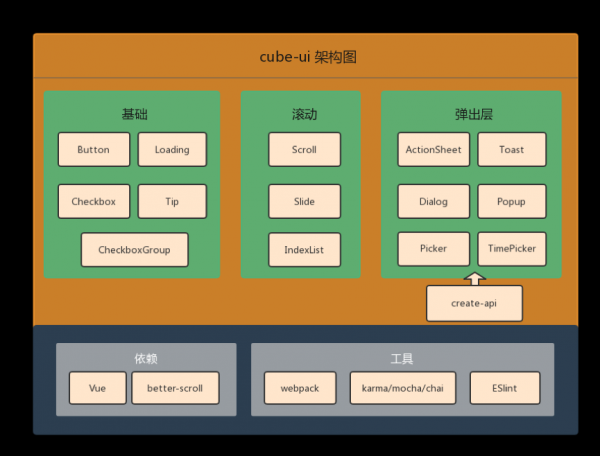Select the ActionSheet component box
This screenshot has height=456, width=600.
(x=434, y=150)
